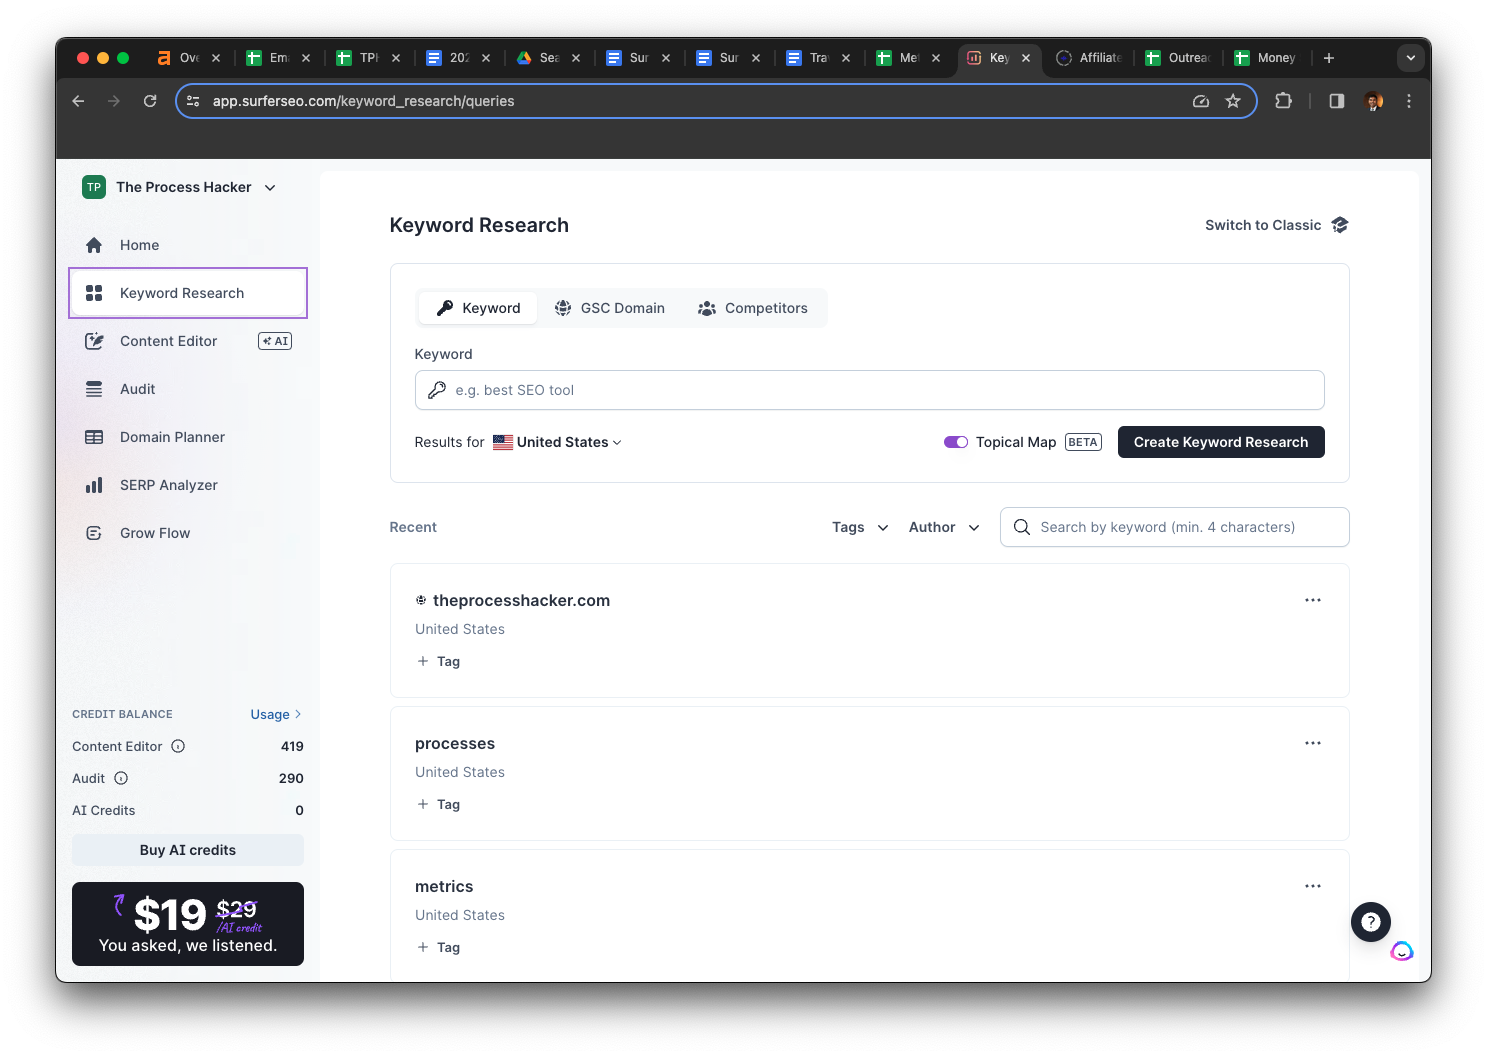The image size is (1487, 1056).
Task: Open theprocesshacker.com research entry
Action: click(x=521, y=600)
